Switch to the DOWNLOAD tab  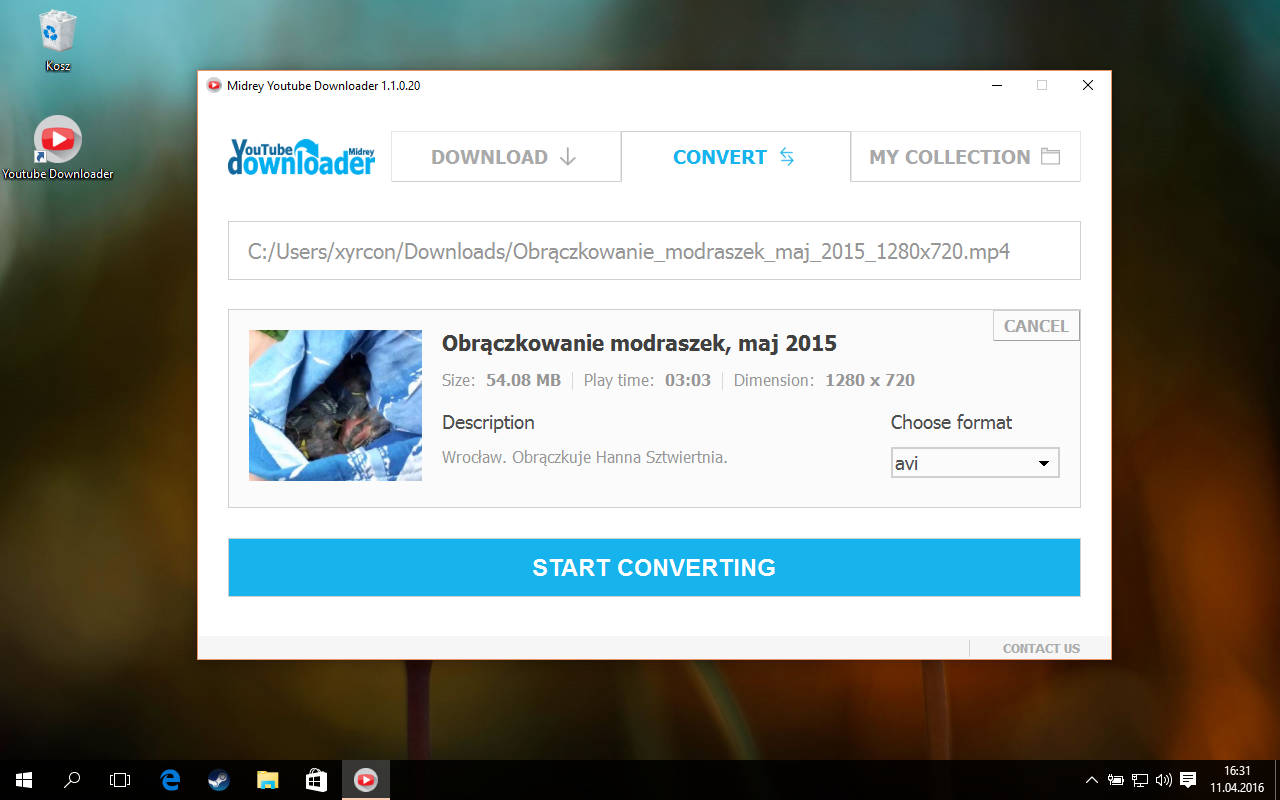506,157
